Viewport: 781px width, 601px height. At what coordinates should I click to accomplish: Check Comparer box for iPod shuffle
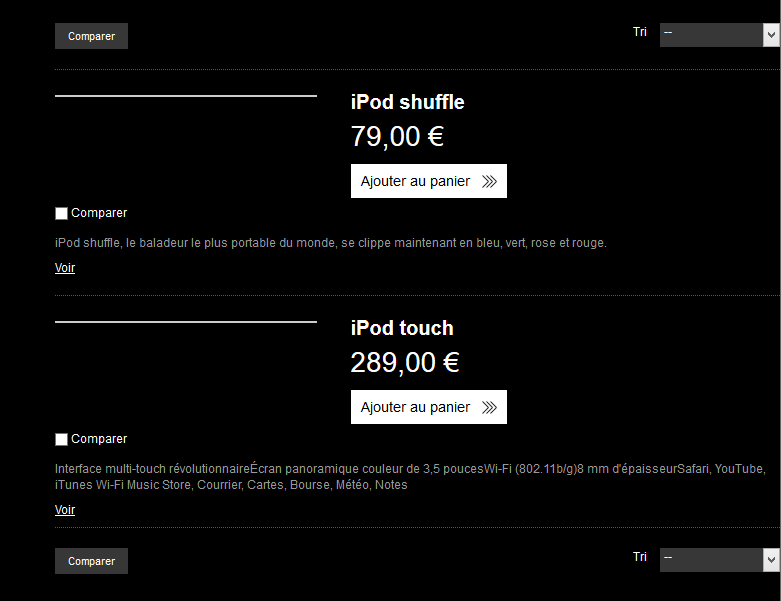click(61, 213)
